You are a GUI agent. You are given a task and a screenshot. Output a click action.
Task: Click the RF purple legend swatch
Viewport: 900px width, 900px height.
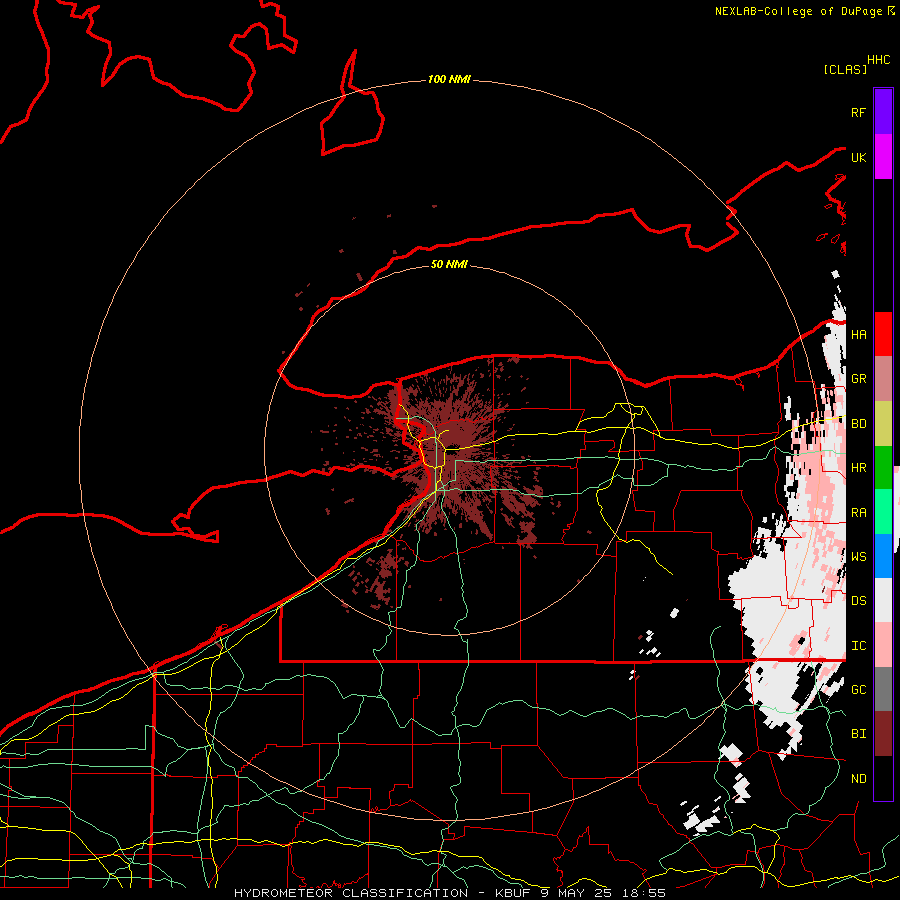click(x=883, y=112)
